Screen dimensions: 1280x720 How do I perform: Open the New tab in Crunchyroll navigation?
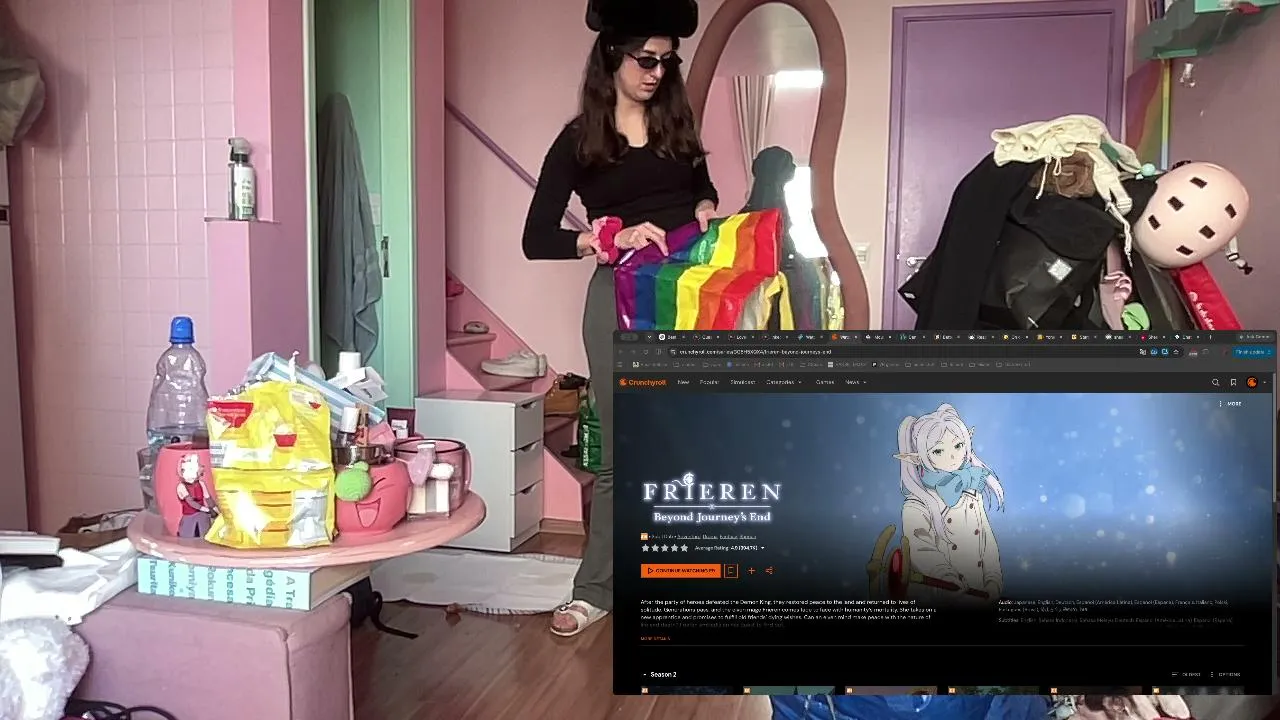coord(683,382)
